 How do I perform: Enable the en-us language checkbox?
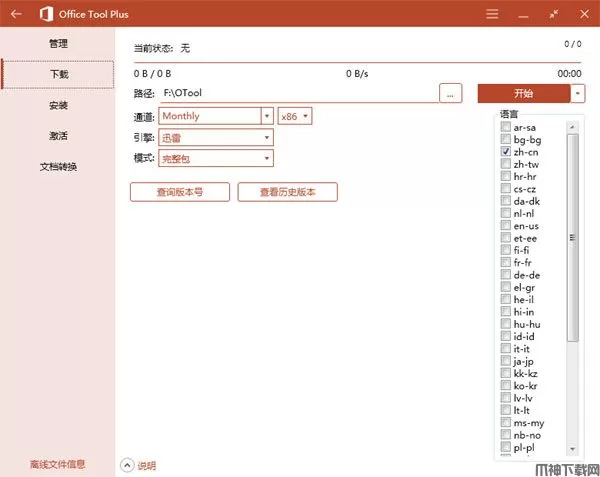[x=506, y=226]
